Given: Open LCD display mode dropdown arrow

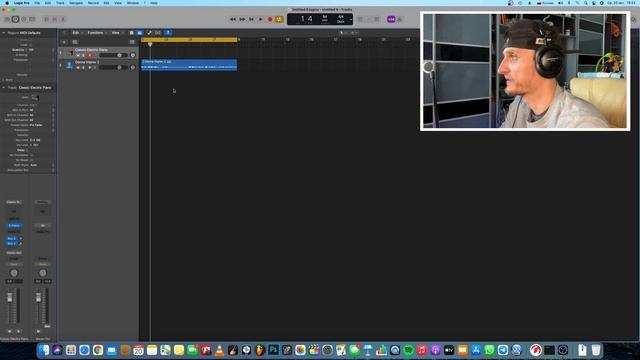Looking at the screenshot, I should 351,19.
